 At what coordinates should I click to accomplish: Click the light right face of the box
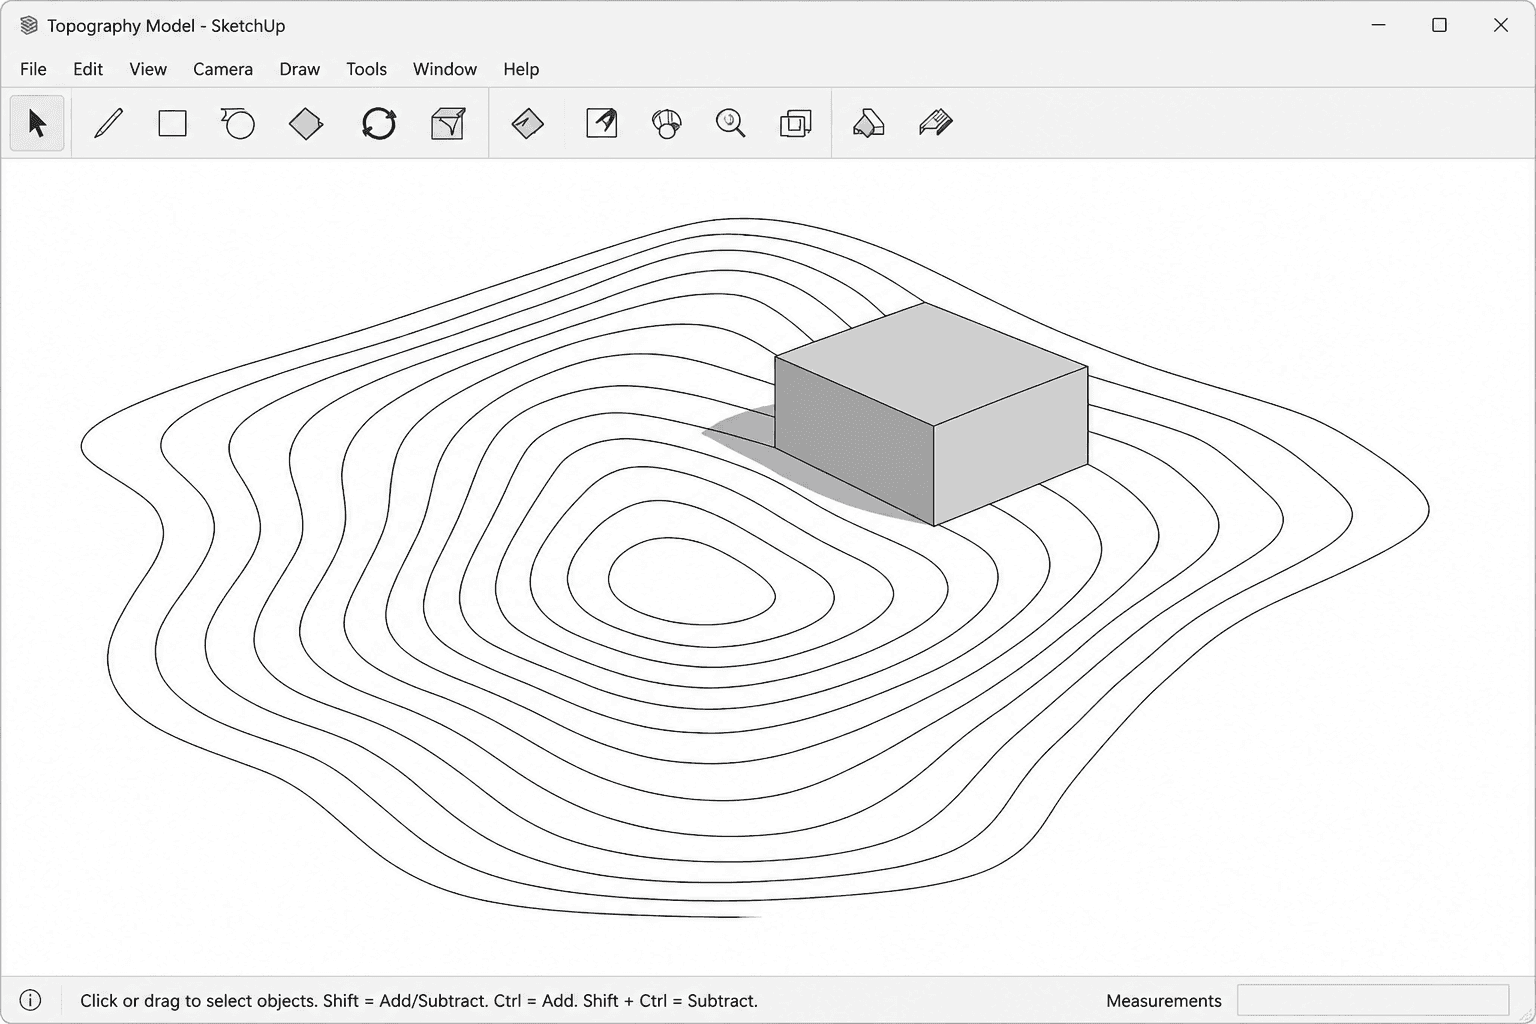(x=1011, y=445)
